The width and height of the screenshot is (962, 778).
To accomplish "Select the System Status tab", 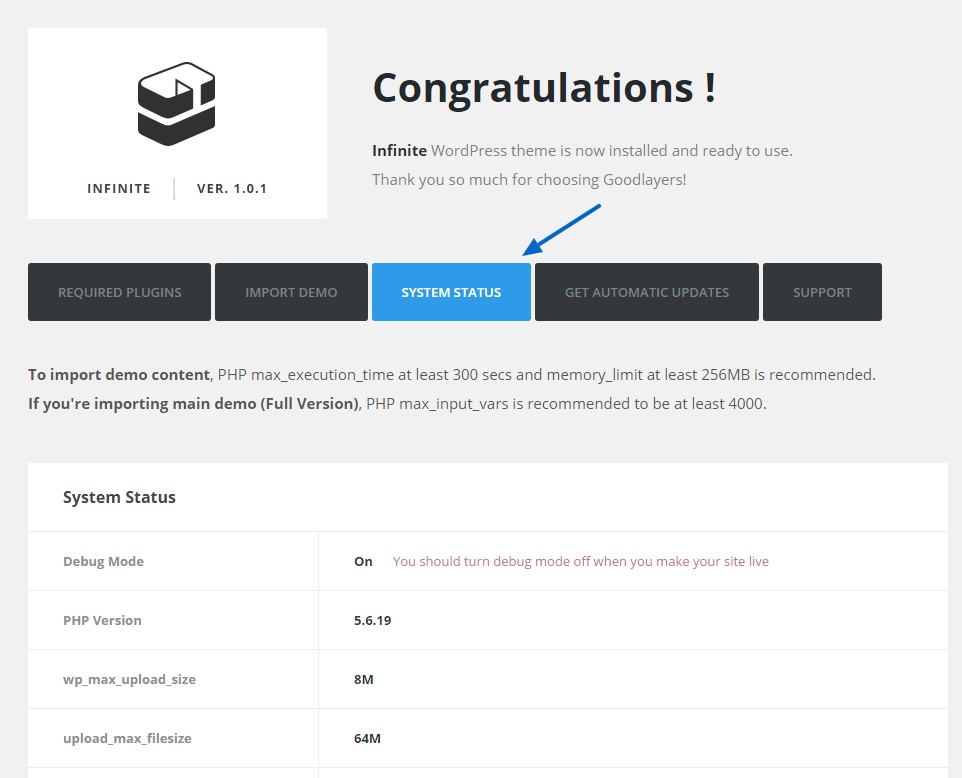I will [x=451, y=292].
